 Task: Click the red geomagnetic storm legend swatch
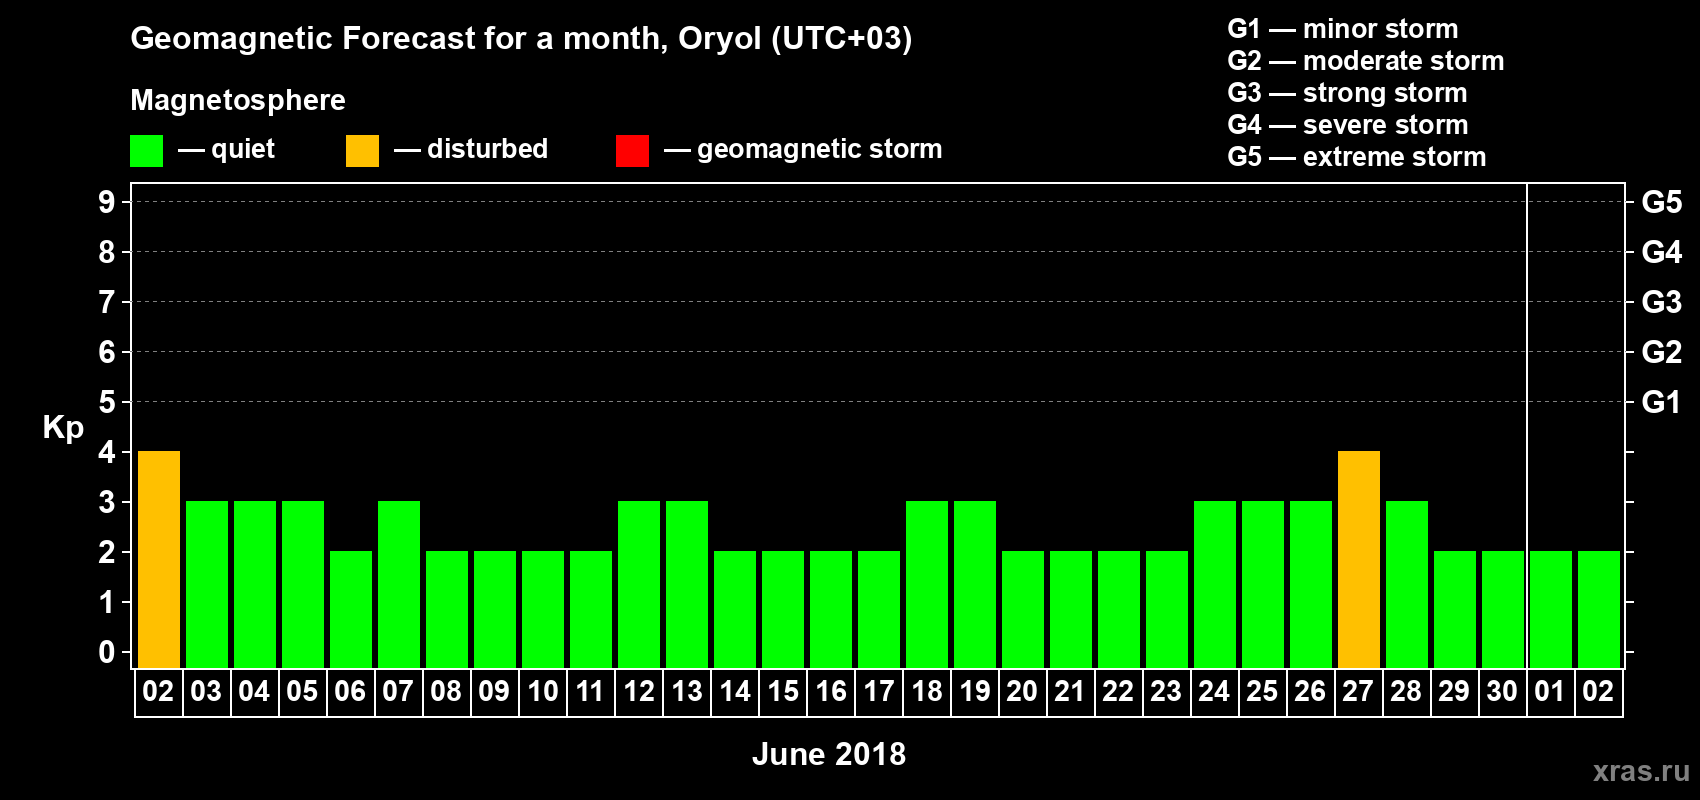pyautogui.click(x=633, y=151)
